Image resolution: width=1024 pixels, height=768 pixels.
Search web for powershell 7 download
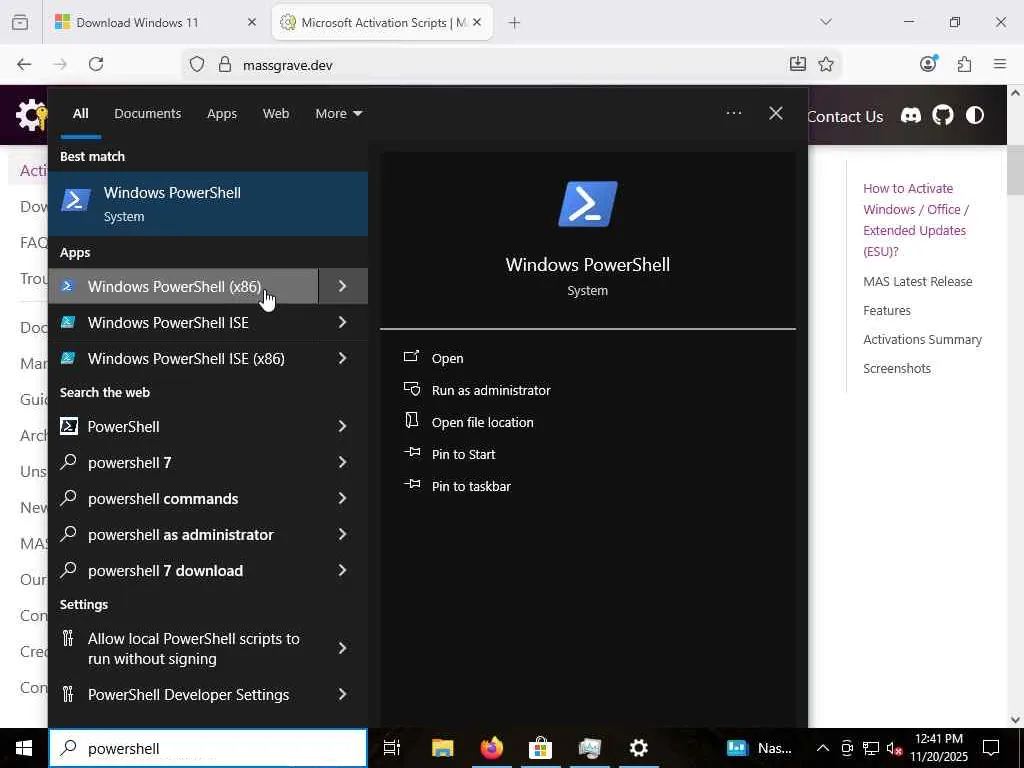[184, 570]
